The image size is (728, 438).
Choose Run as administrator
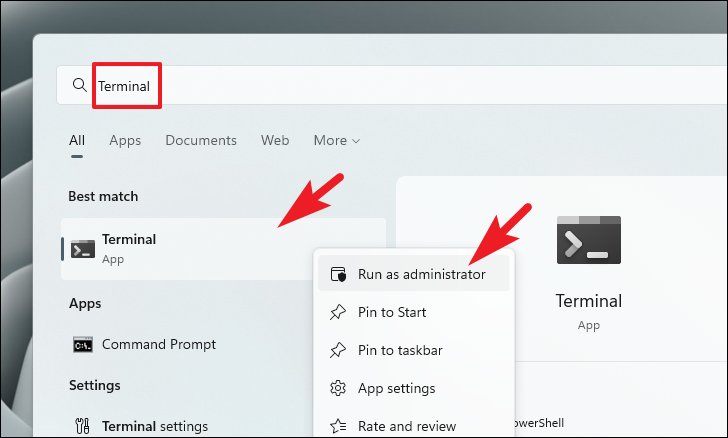click(414, 274)
